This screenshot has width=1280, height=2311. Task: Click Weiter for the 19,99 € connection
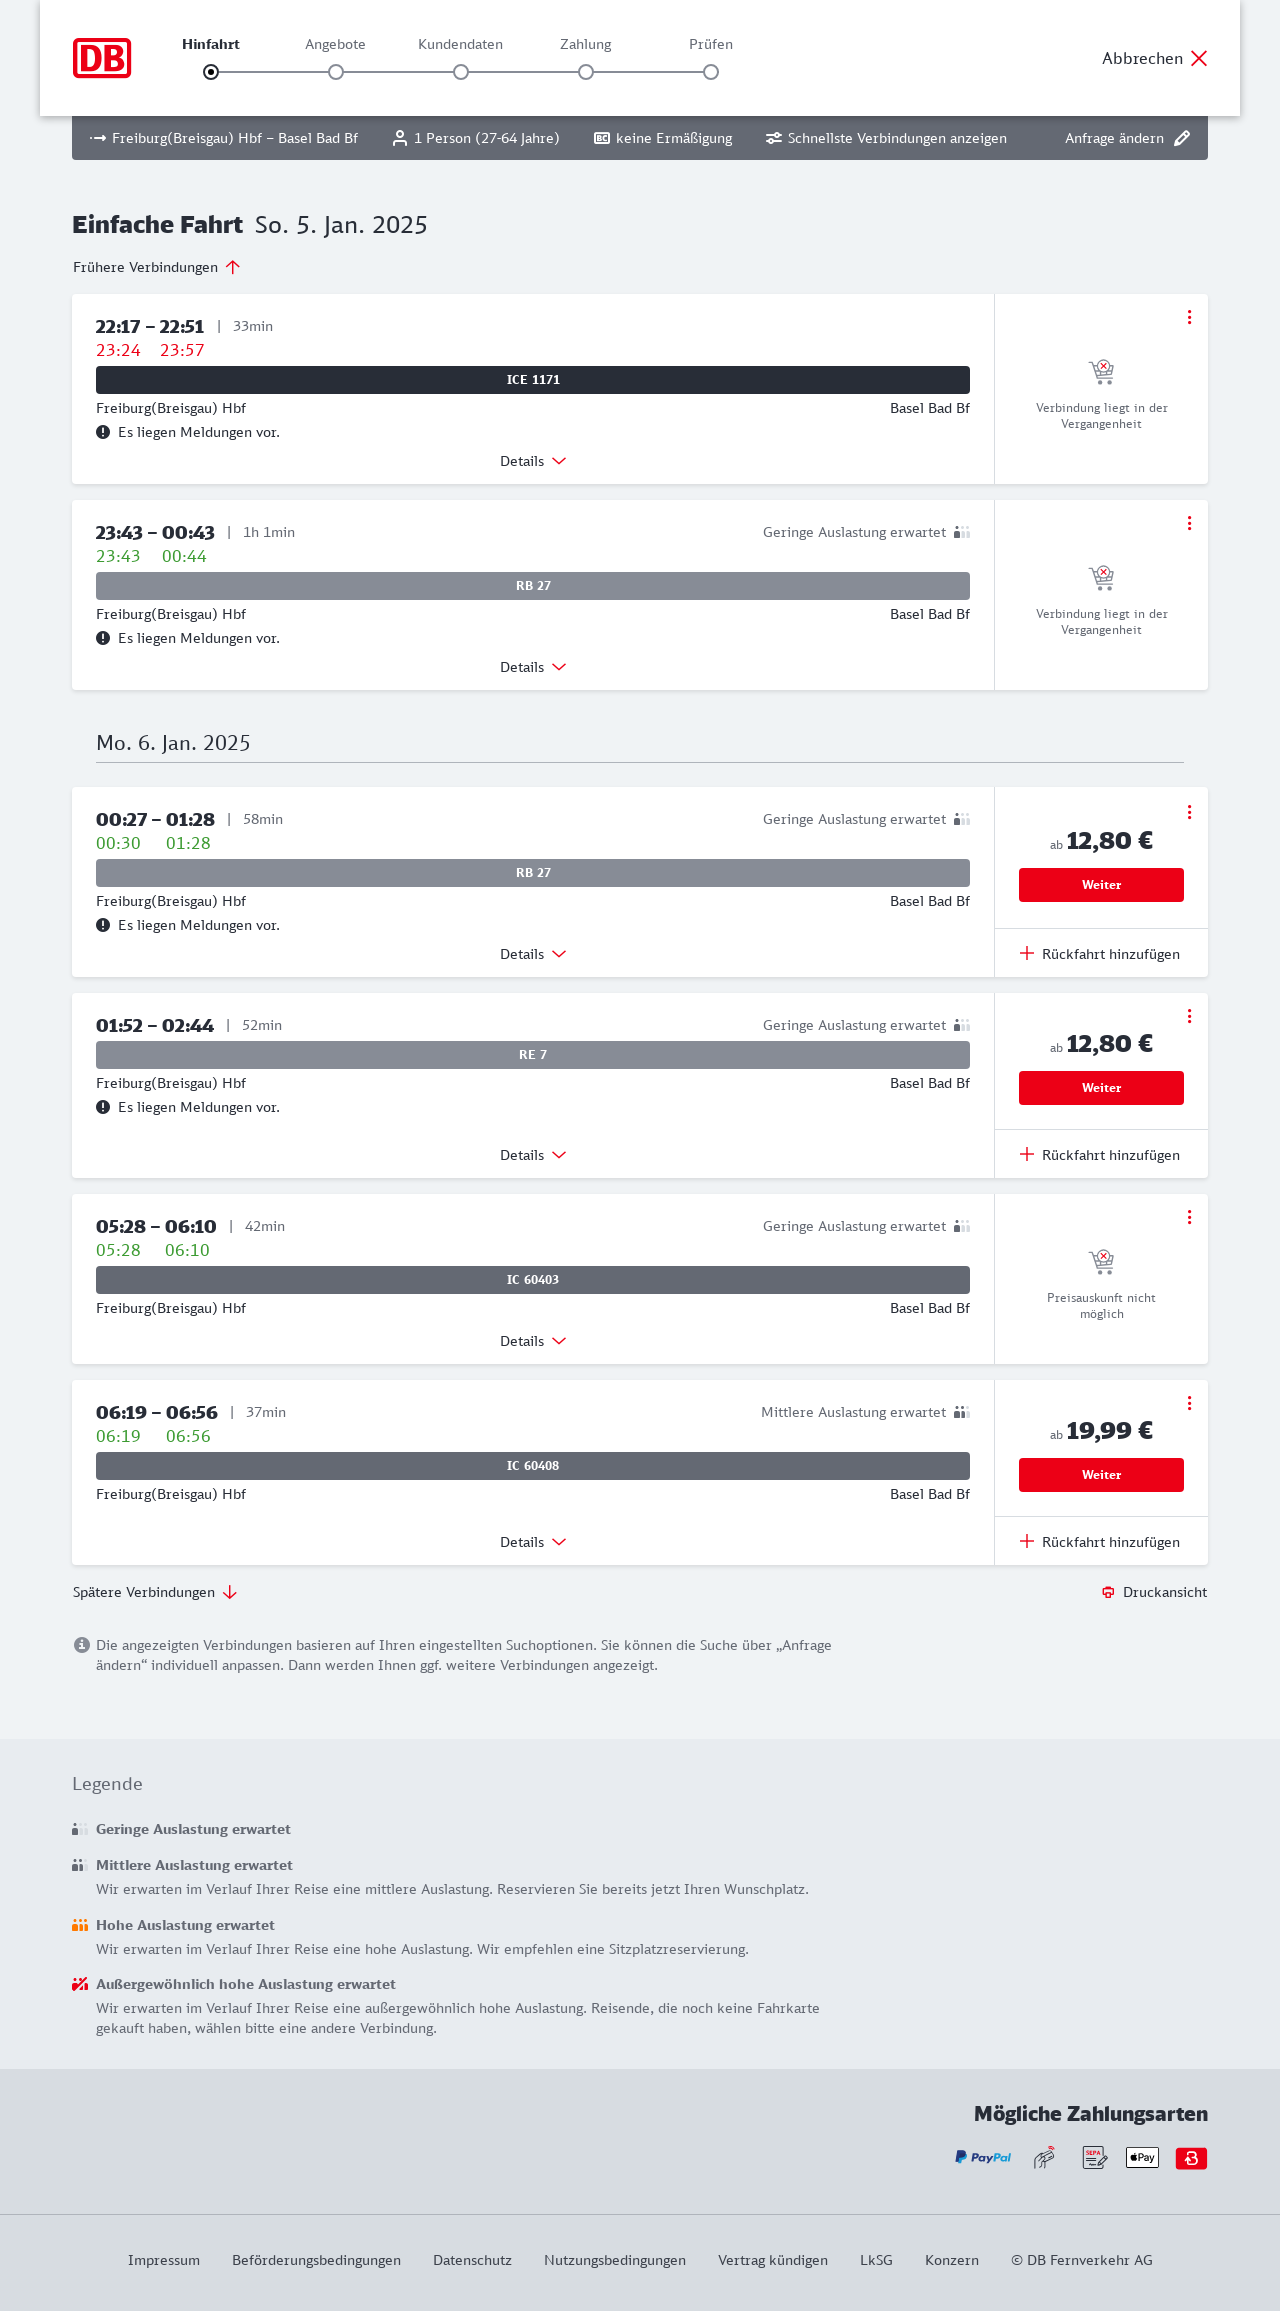pyautogui.click(x=1101, y=1475)
